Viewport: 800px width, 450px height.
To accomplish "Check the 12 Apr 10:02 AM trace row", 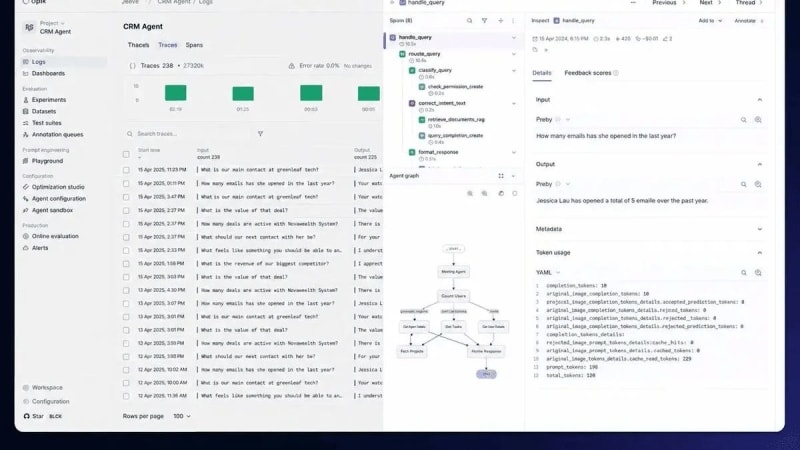I will pos(126,370).
